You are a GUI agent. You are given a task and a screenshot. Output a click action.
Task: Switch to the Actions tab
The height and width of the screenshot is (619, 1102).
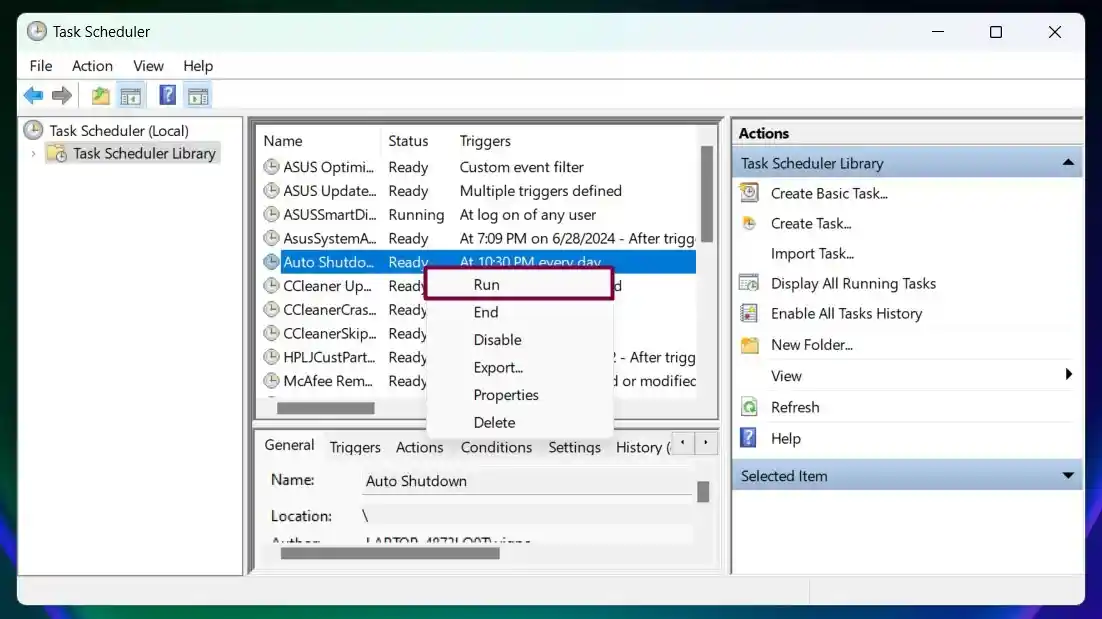click(419, 447)
